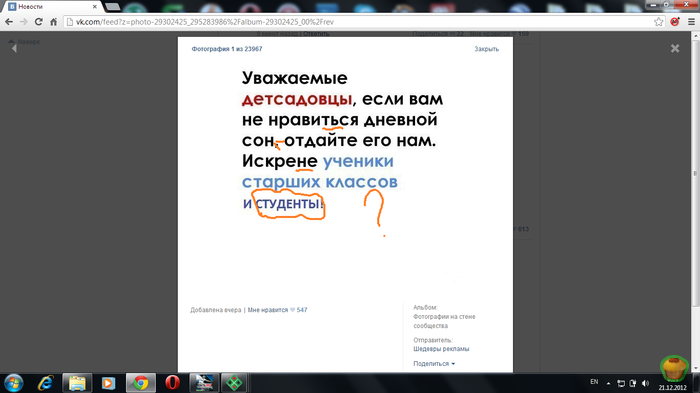Click the browser forward arrow
The image size is (700, 393).
pyautogui.click(x=24, y=21)
